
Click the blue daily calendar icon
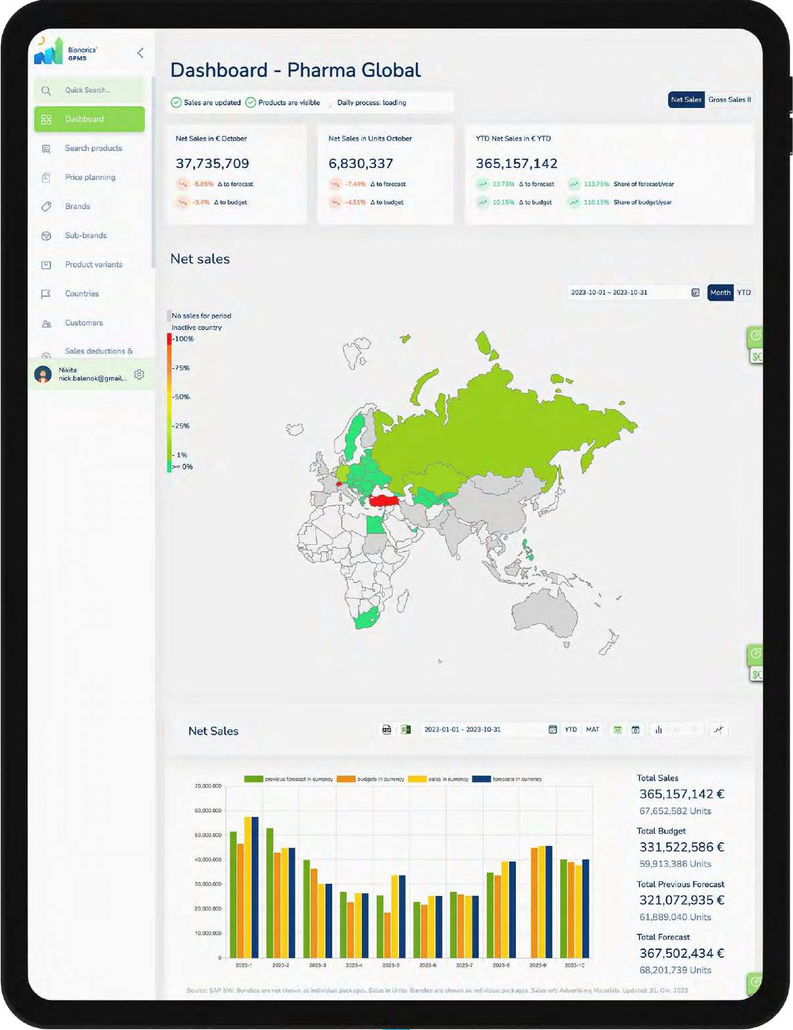pyautogui.click(x=636, y=730)
